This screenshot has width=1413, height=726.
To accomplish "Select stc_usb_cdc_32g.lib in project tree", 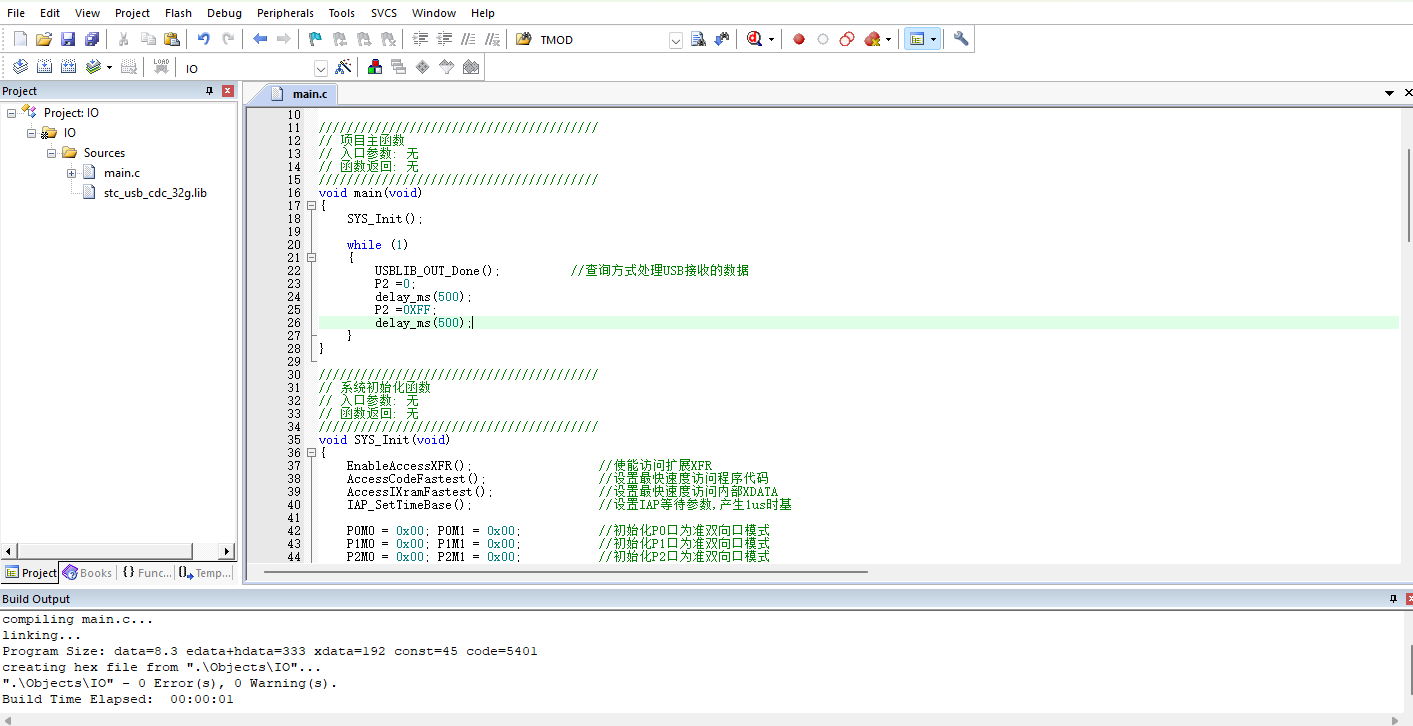I will click(x=154, y=193).
